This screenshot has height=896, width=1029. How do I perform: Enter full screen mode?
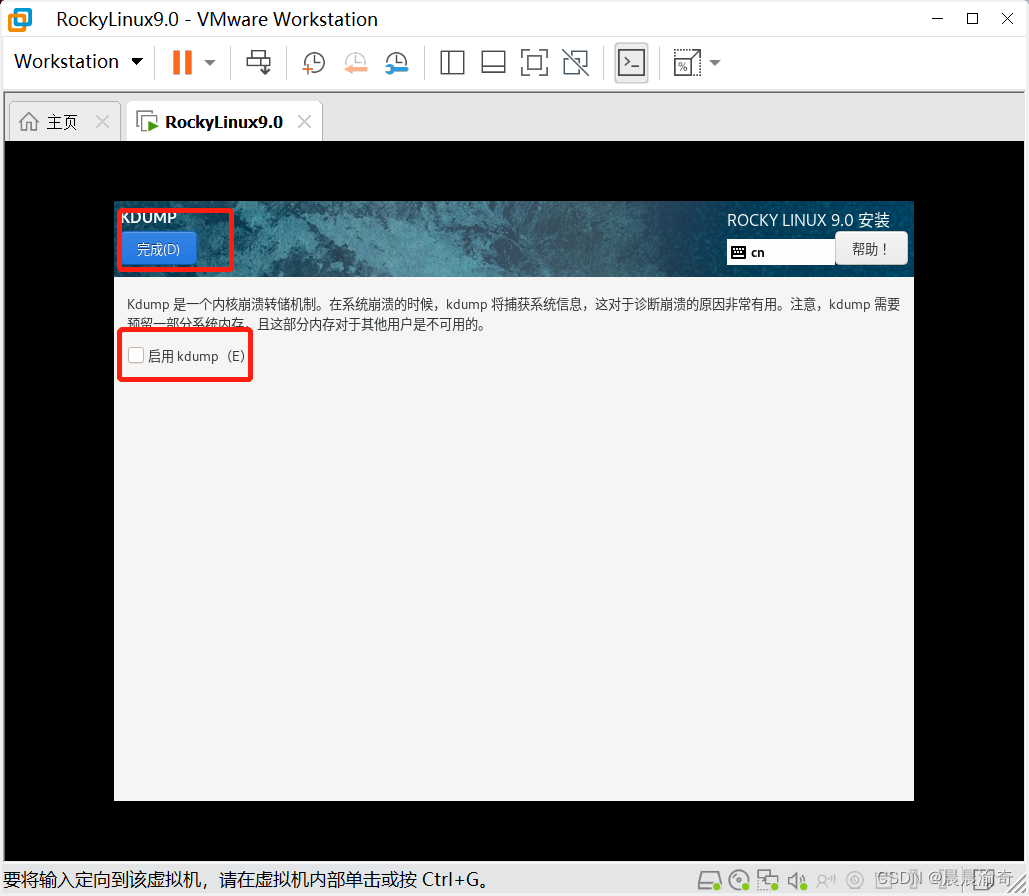point(534,63)
